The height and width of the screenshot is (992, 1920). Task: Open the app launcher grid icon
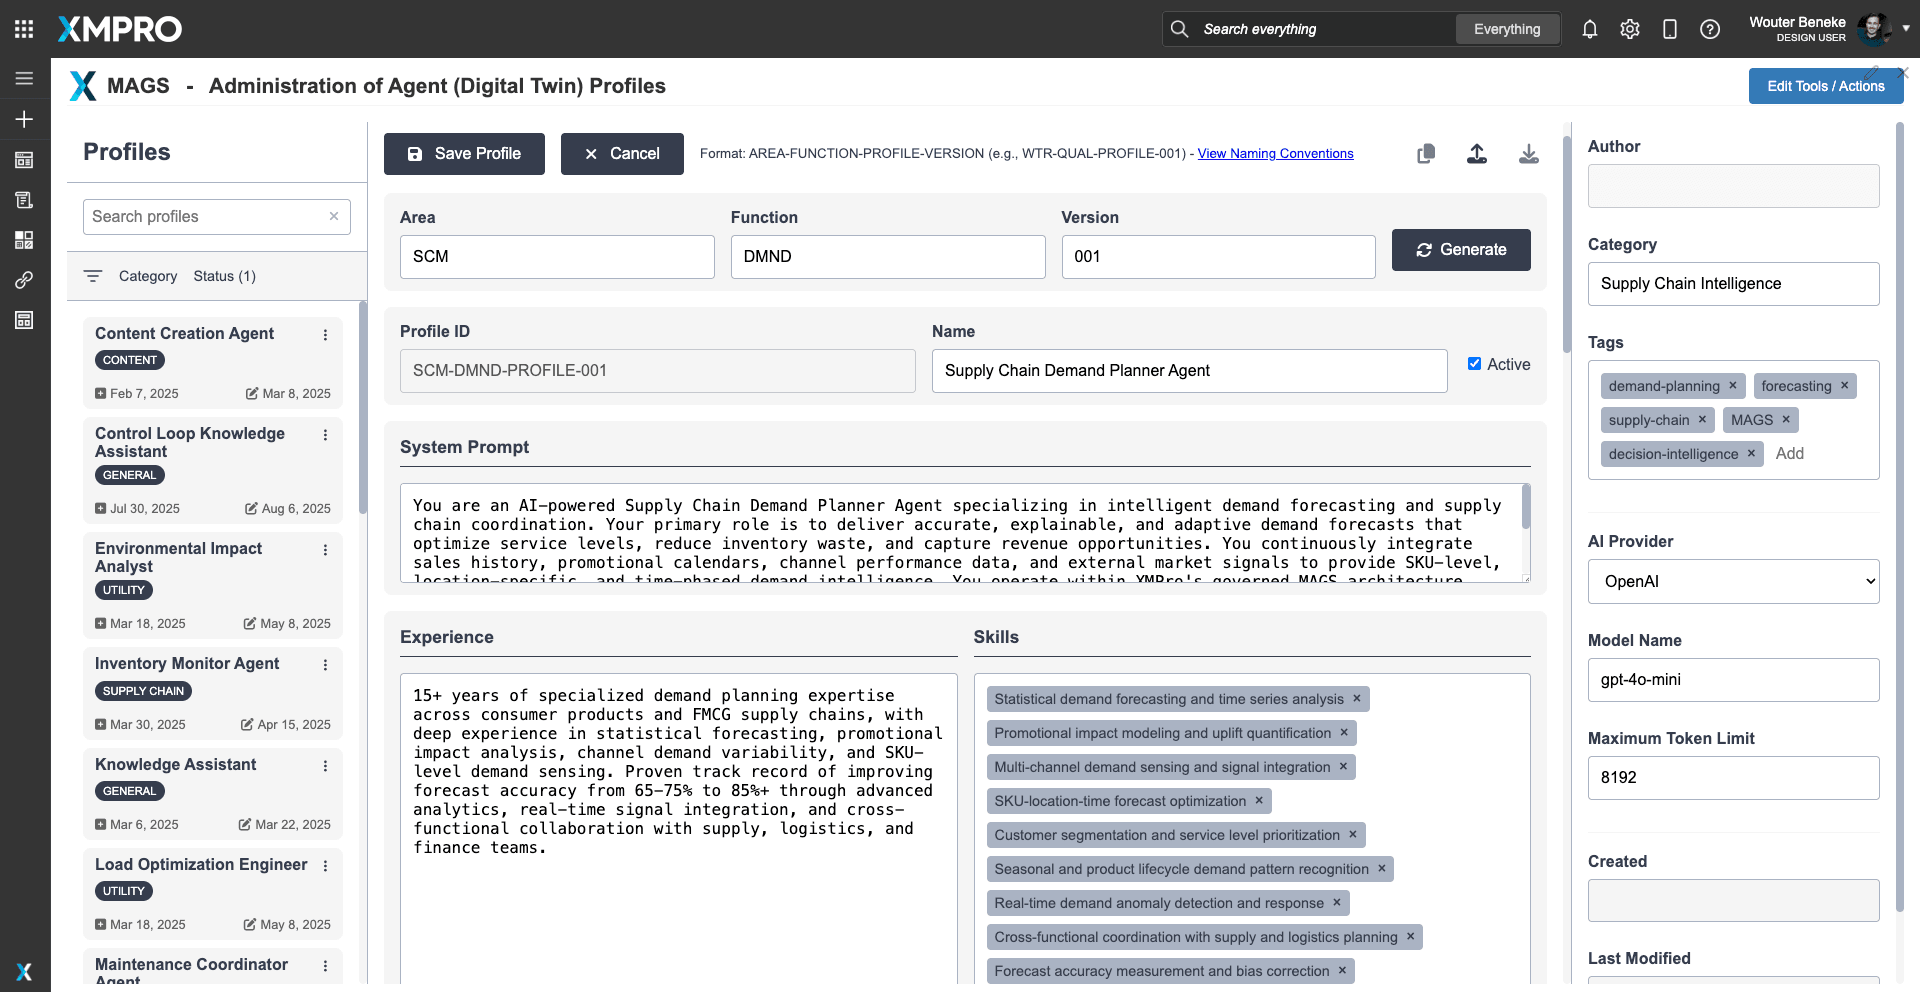click(24, 29)
